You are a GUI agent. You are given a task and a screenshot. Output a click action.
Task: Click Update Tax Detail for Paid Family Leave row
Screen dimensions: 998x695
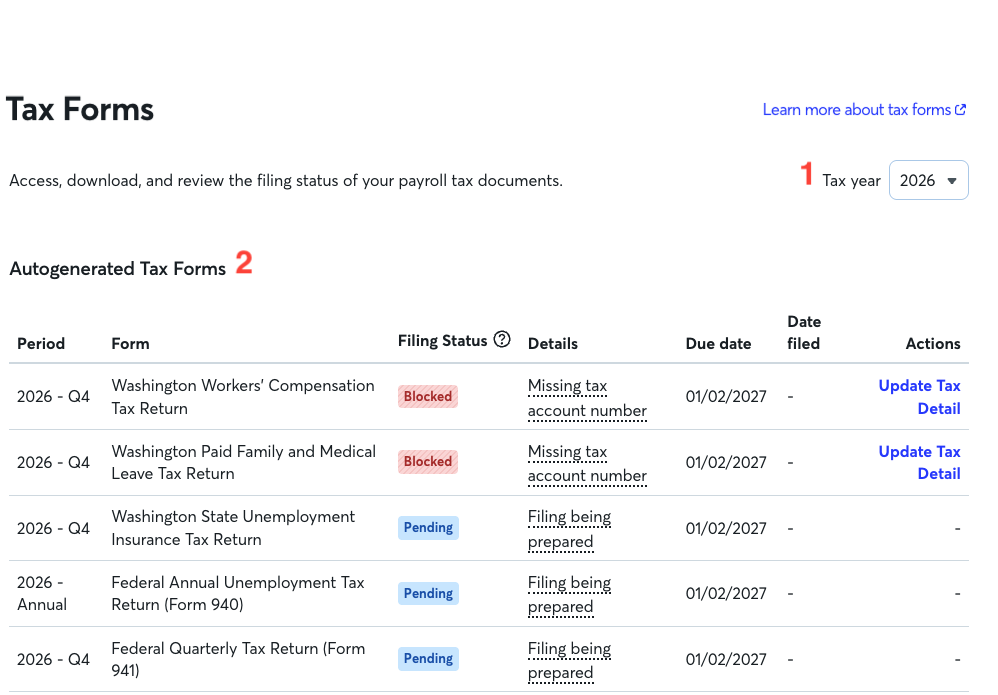click(x=919, y=463)
